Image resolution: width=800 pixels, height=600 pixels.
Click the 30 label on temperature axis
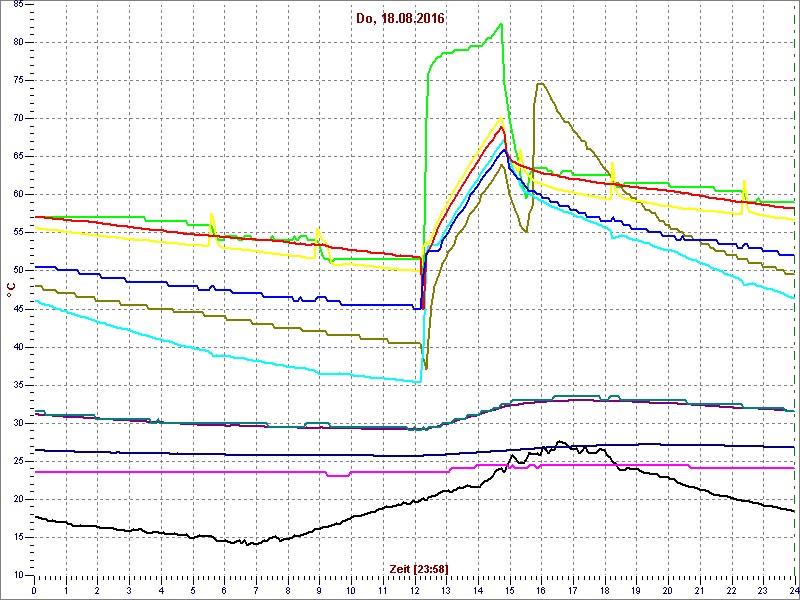[17, 423]
